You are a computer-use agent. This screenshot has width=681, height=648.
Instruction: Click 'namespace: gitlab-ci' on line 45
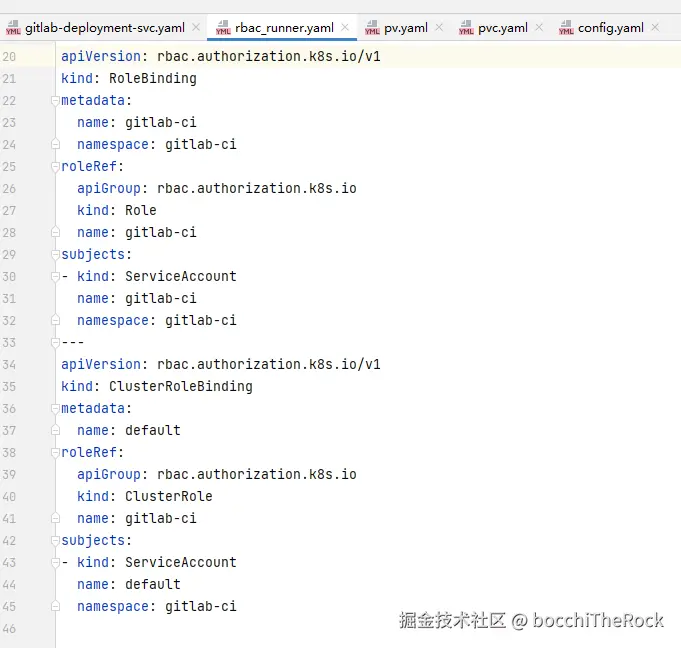click(157, 607)
